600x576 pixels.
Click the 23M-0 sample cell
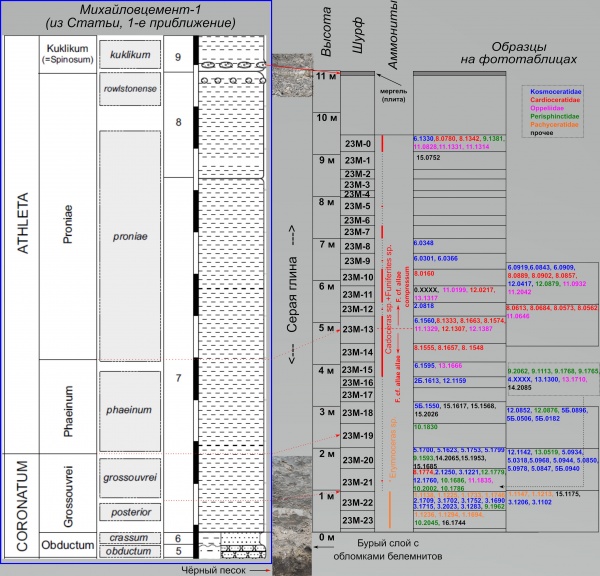pyautogui.click(x=357, y=144)
